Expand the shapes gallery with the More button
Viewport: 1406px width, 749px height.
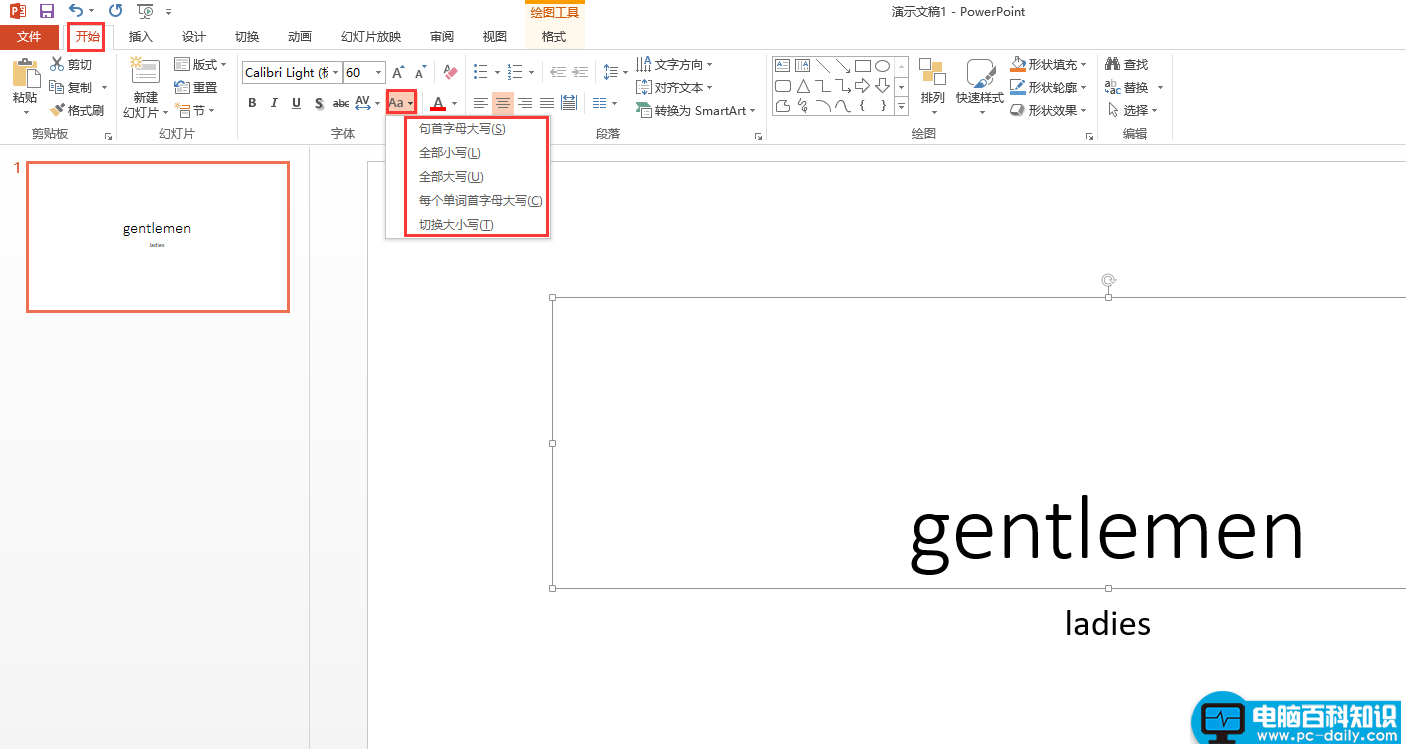click(901, 105)
